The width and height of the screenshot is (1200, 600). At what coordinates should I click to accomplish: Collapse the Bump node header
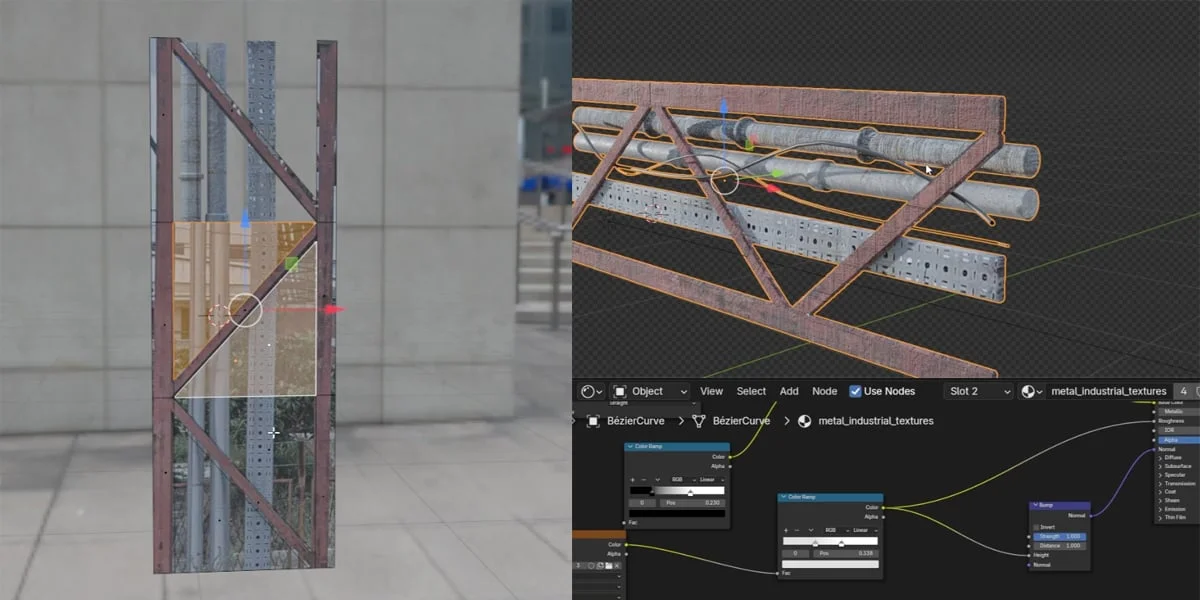(1035, 504)
